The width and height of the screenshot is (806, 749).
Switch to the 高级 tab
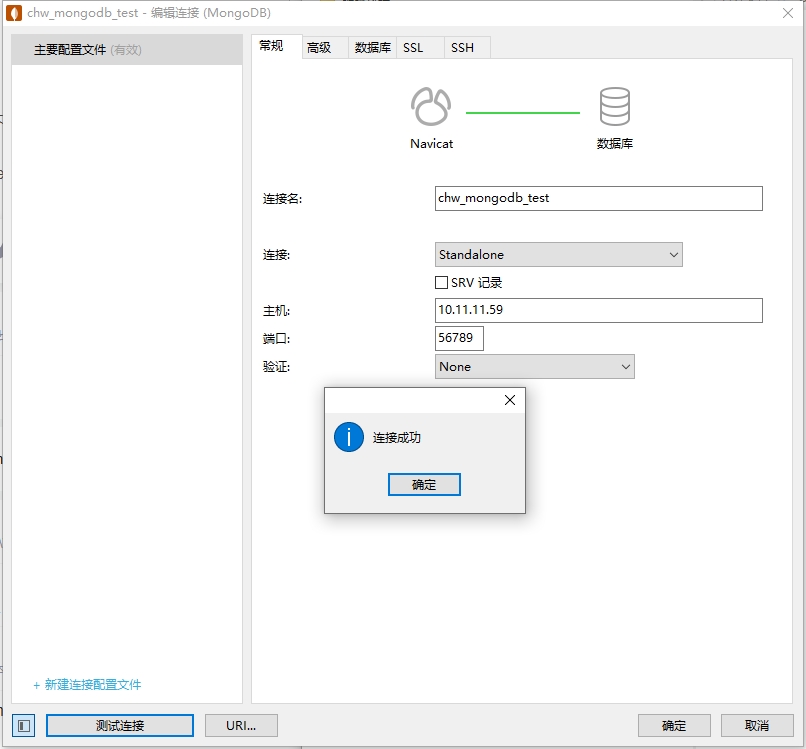[325, 48]
